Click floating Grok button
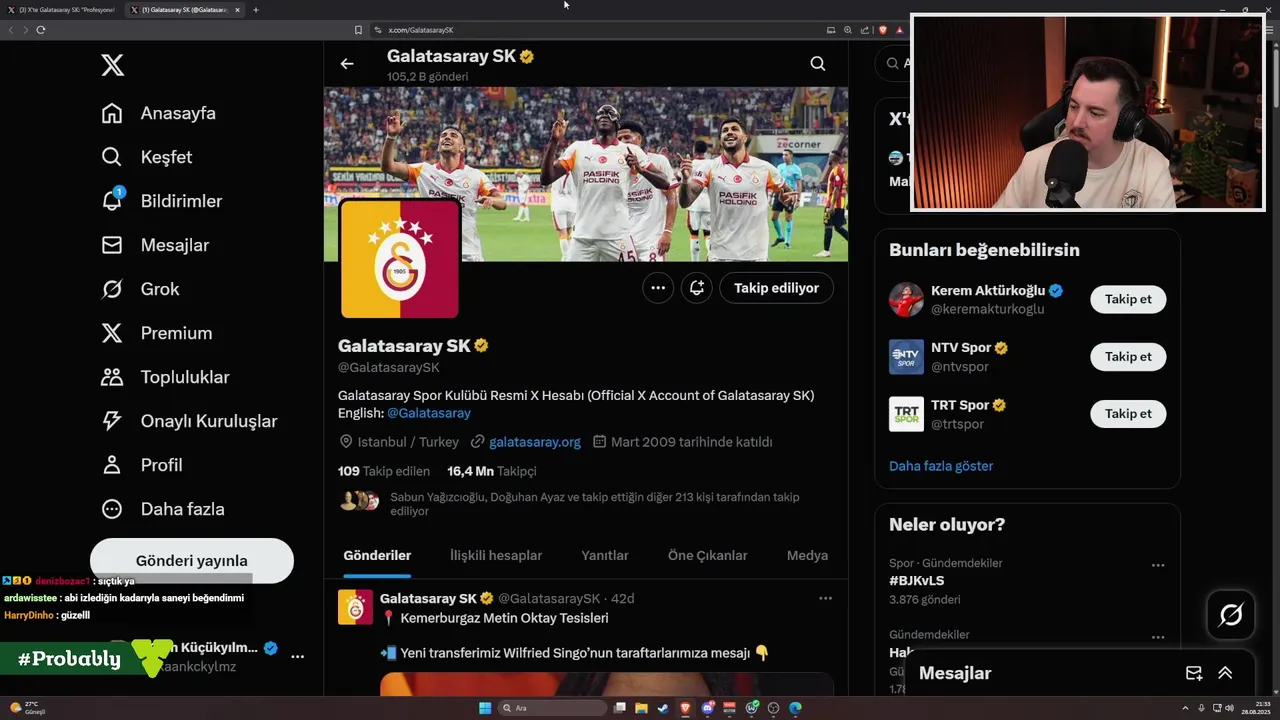The width and height of the screenshot is (1280, 720). coord(1231,615)
